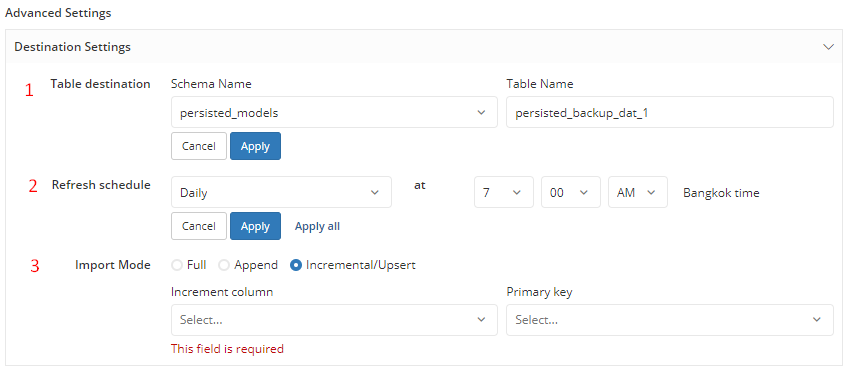
Task: Click the Table Name input field
Action: click(670, 112)
